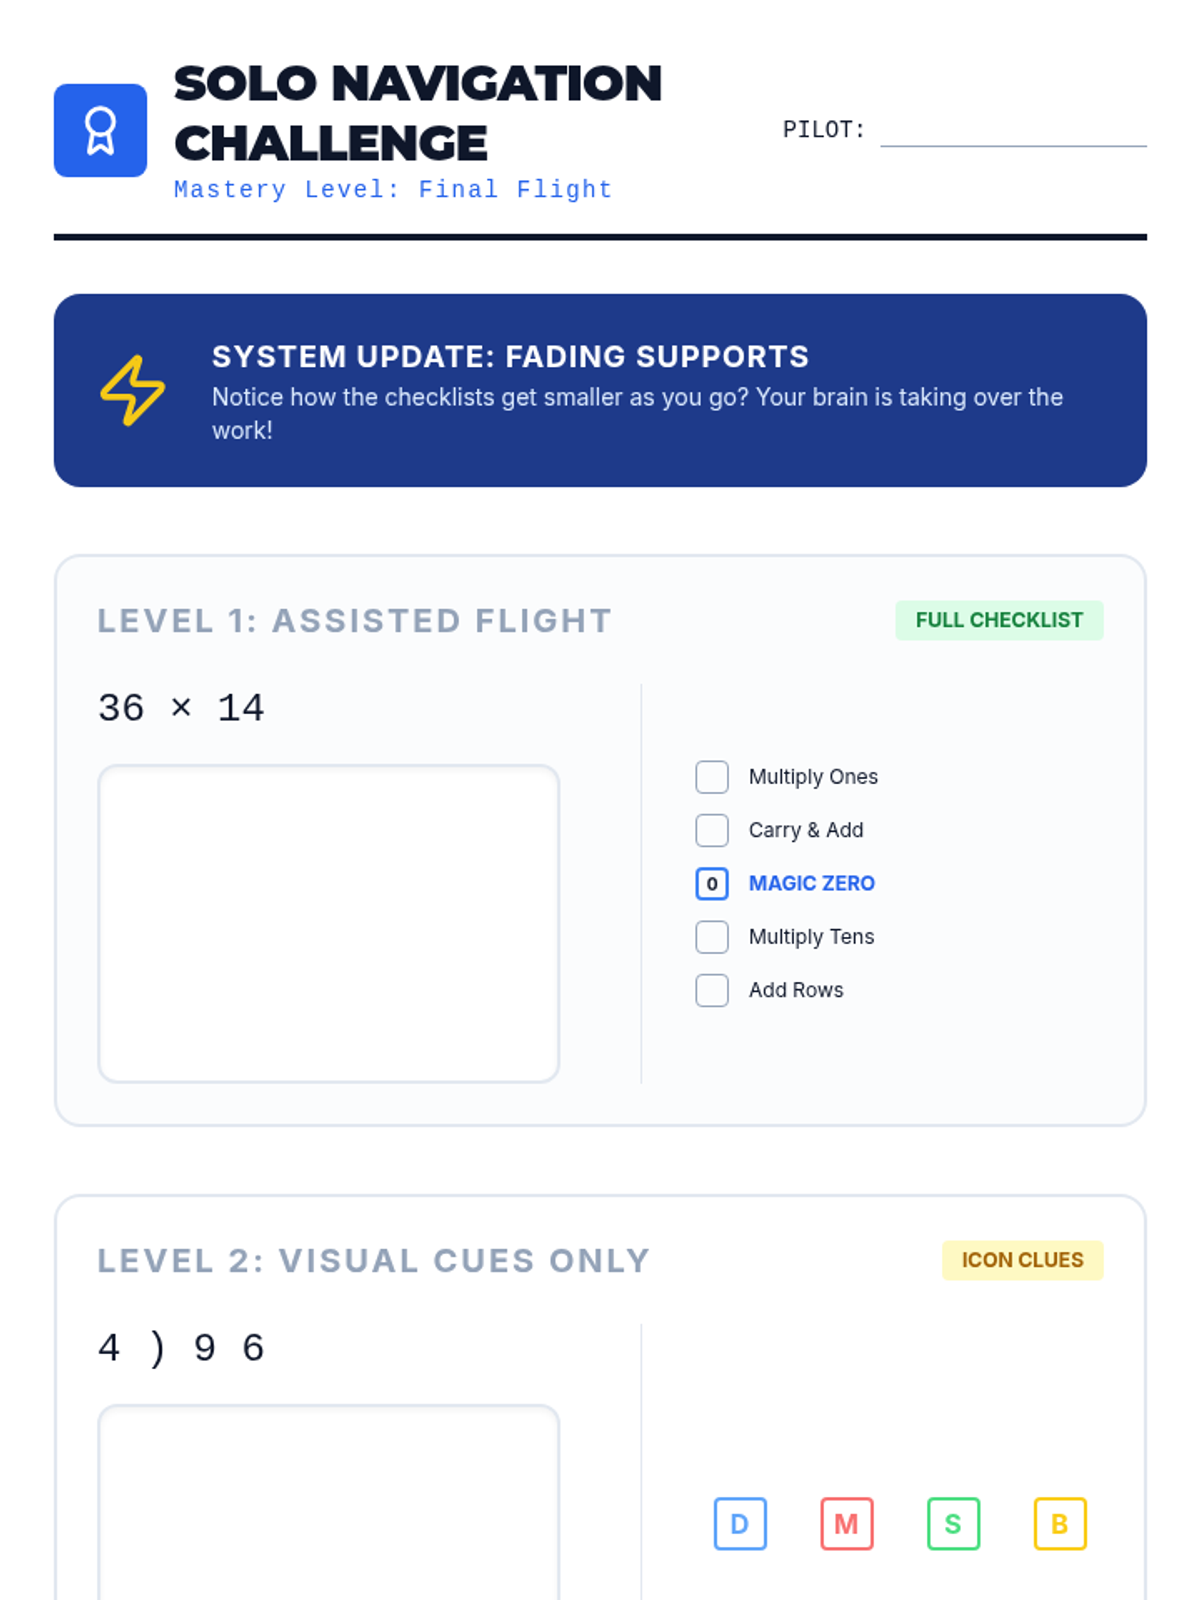Select the Level 2: Visual Cues Only heading
1200x1600 pixels.
[x=373, y=1261]
